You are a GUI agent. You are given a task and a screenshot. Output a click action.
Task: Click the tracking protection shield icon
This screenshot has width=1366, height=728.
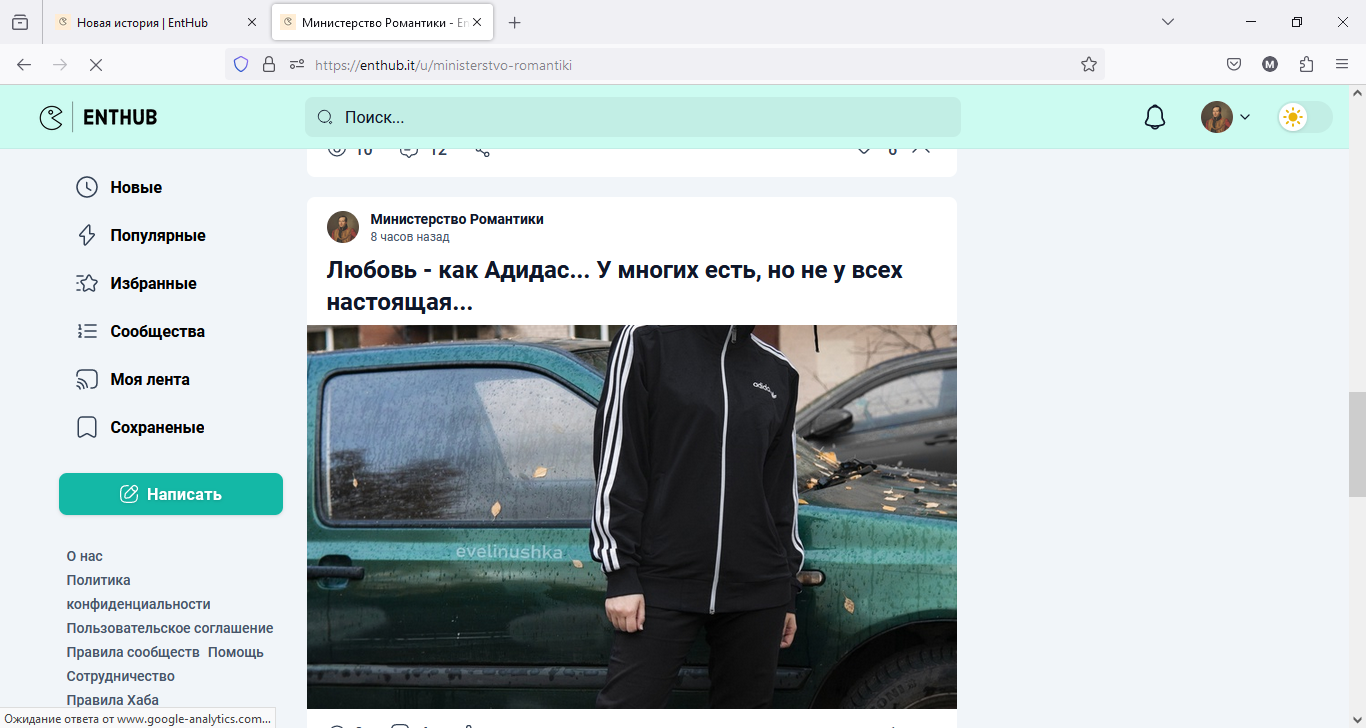240,64
